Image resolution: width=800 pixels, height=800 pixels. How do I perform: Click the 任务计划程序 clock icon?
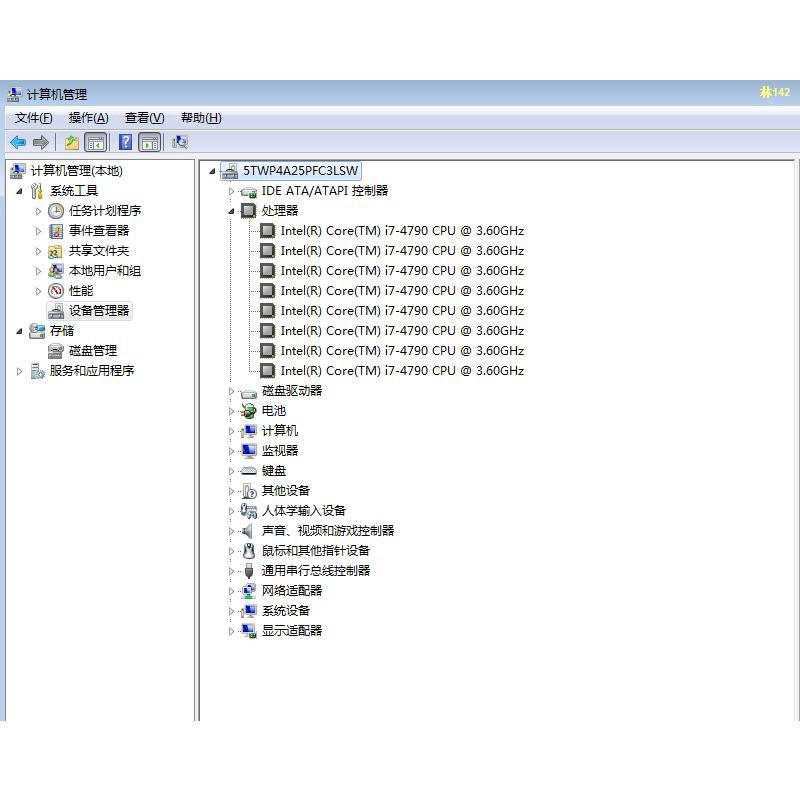coord(56,211)
